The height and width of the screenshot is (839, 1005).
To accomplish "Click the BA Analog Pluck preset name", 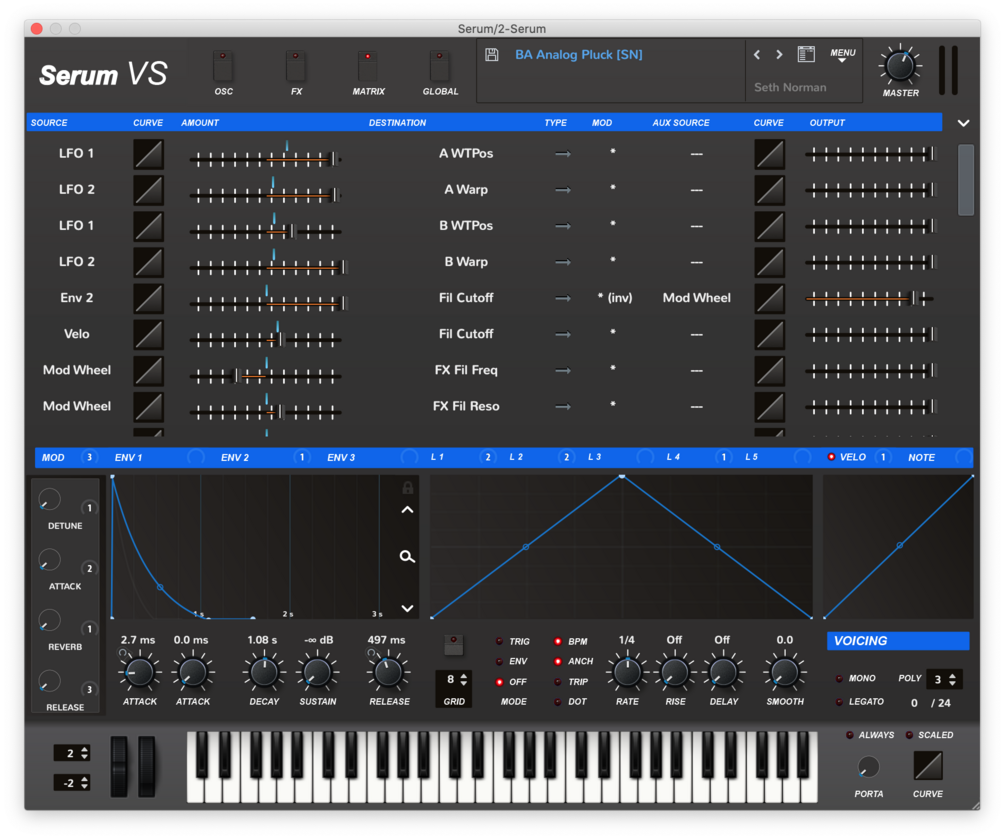I will click(579, 54).
